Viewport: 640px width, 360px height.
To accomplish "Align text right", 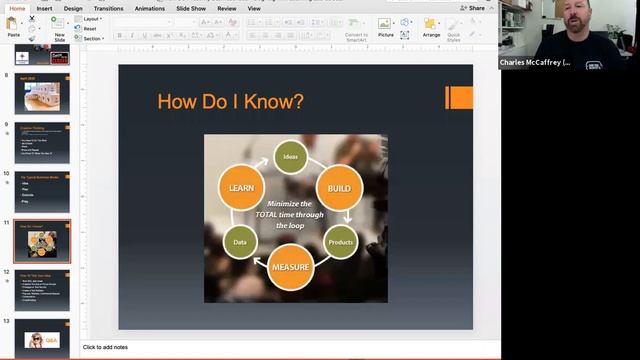I will click(278, 36).
